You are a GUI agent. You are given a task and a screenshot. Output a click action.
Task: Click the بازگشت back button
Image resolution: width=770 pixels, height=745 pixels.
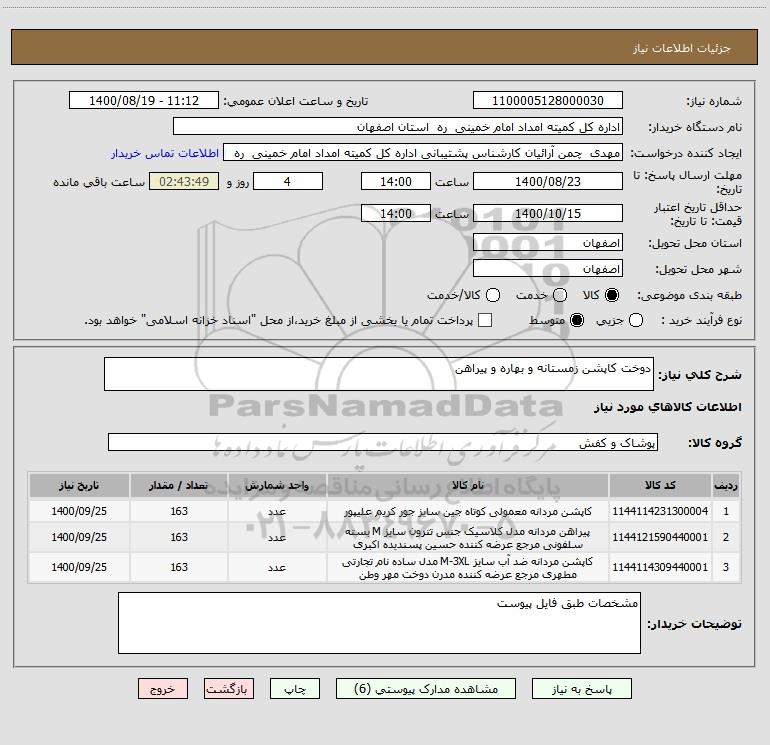click(x=229, y=689)
